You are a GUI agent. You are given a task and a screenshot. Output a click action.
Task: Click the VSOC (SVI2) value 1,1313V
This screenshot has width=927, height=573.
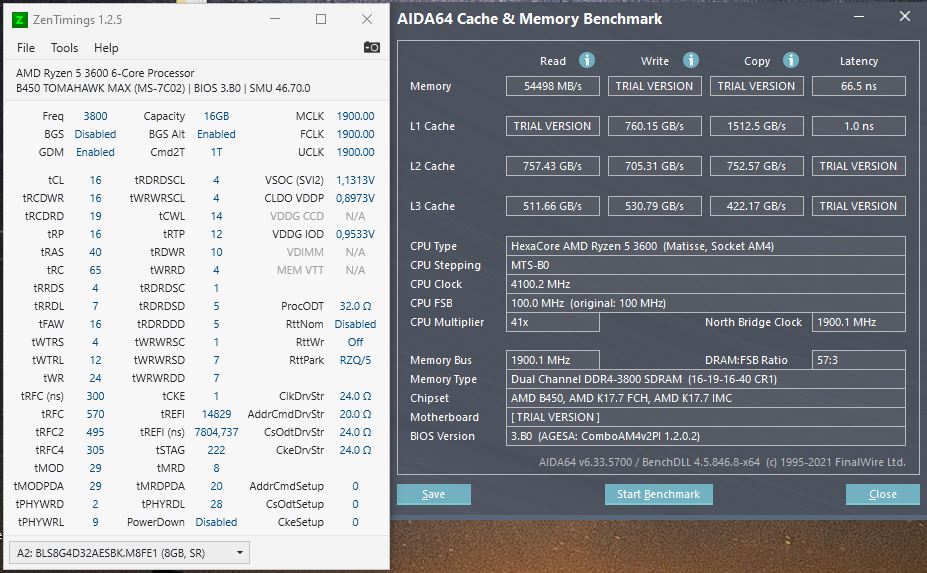355,180
